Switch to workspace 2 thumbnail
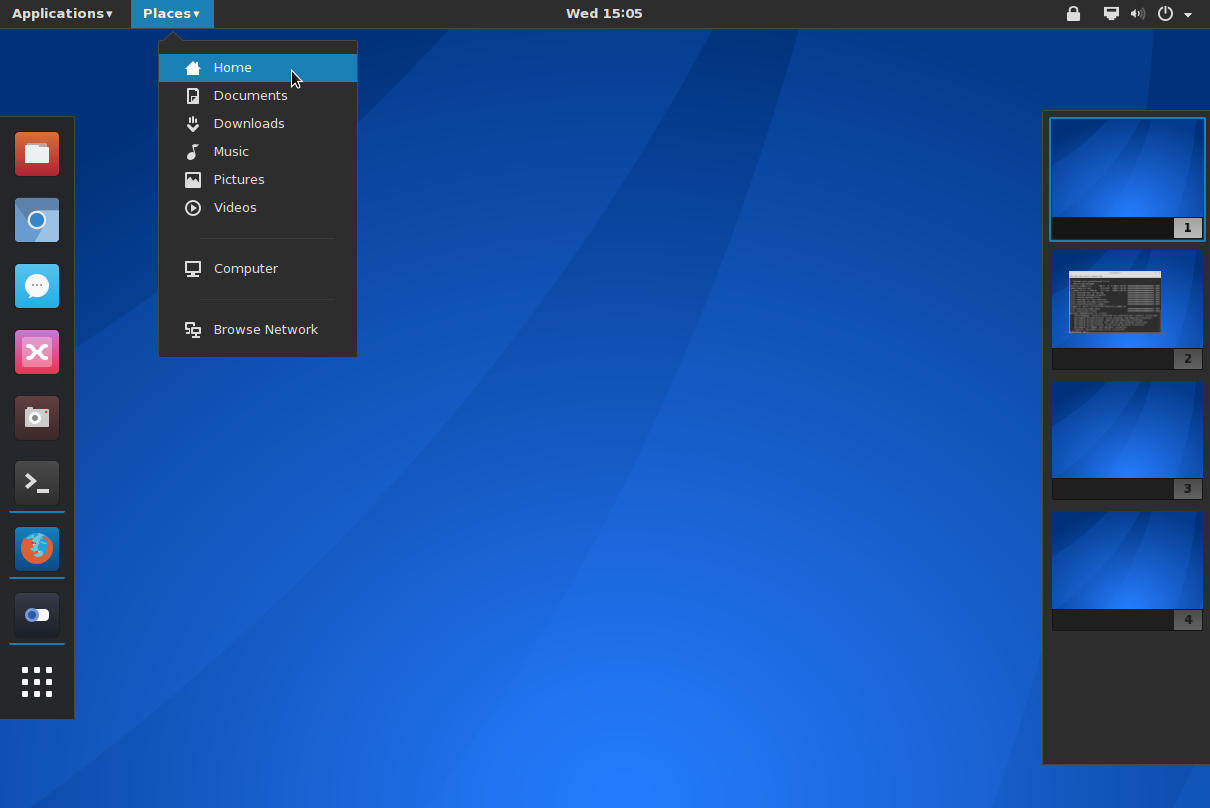Screen dimensions: 1210x808 pyautogui.click(x=1126, y=300)
